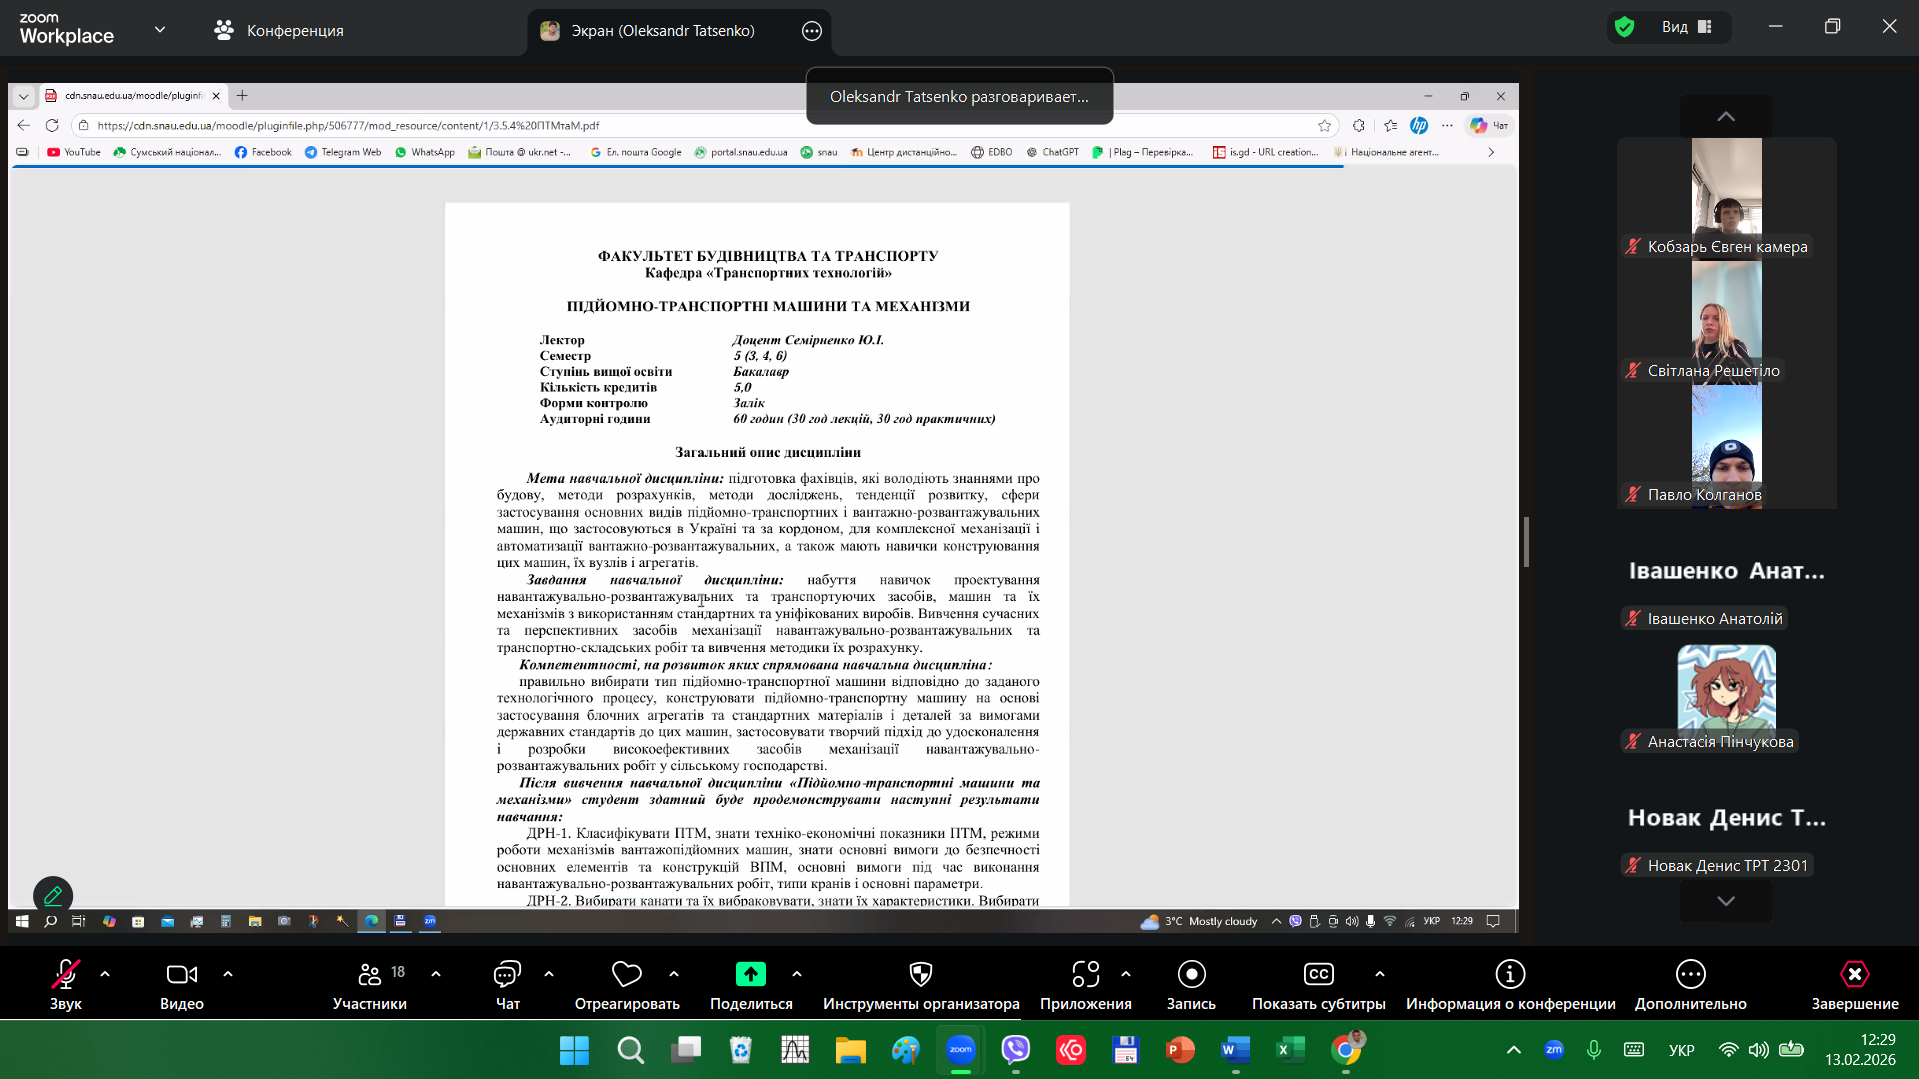This screenshot has height=1079, width=1919.
Task: Expand audio options arrow next to Звук
Action: pos(105,973)
